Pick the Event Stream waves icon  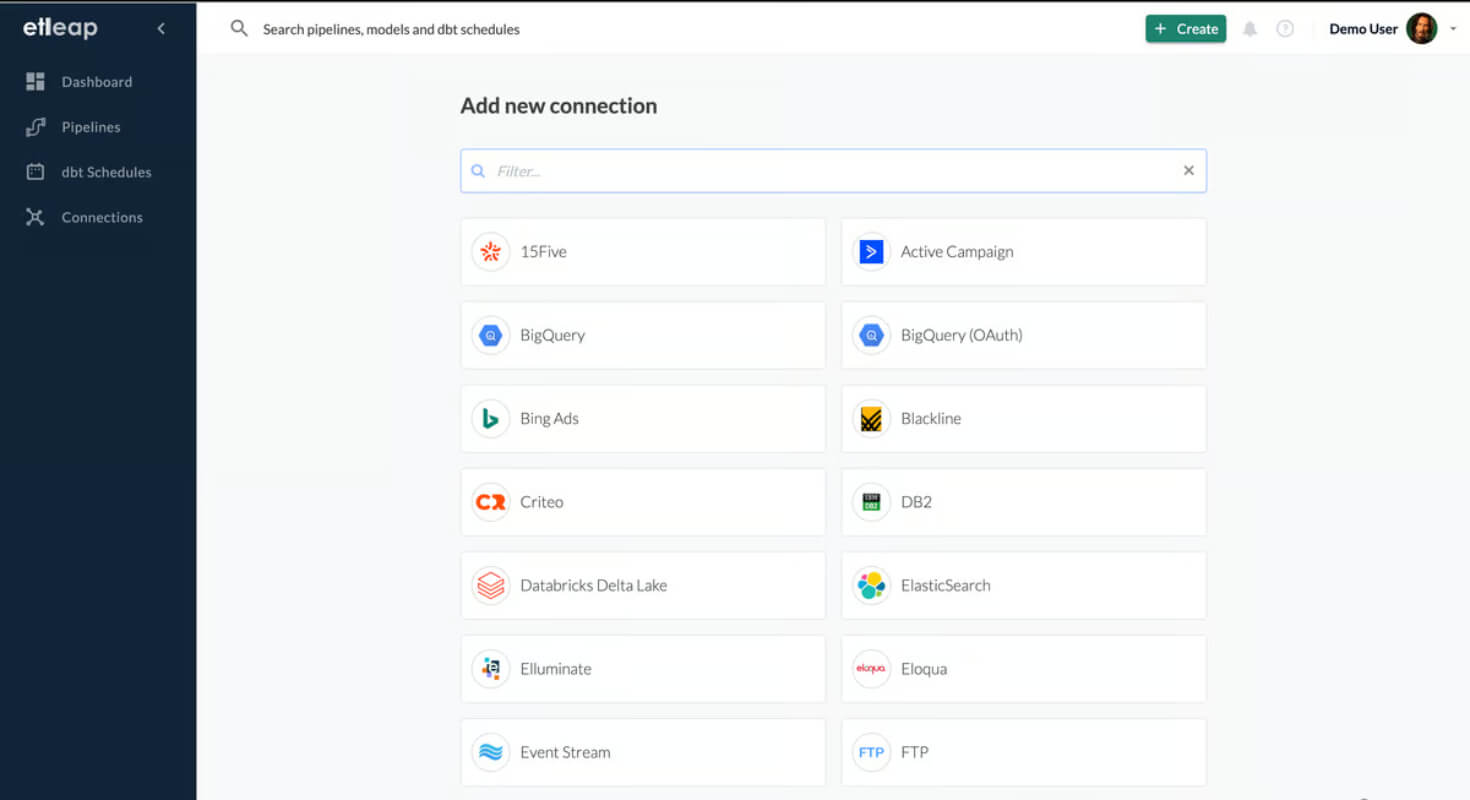[490, 752]
